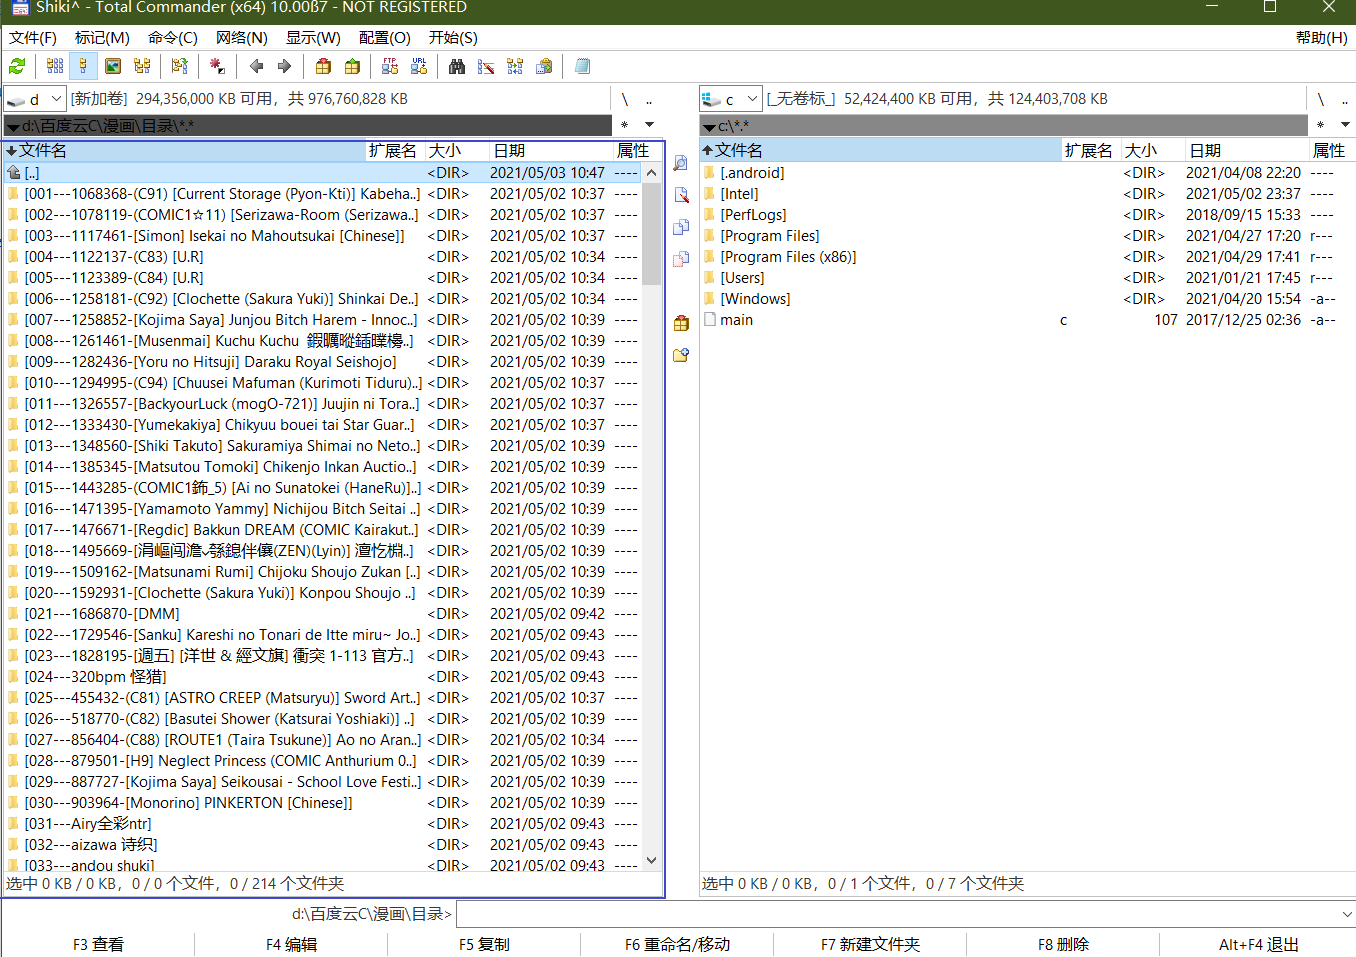
Task: Click the F6 重命名/移动 button
Action: pos(677,945)
